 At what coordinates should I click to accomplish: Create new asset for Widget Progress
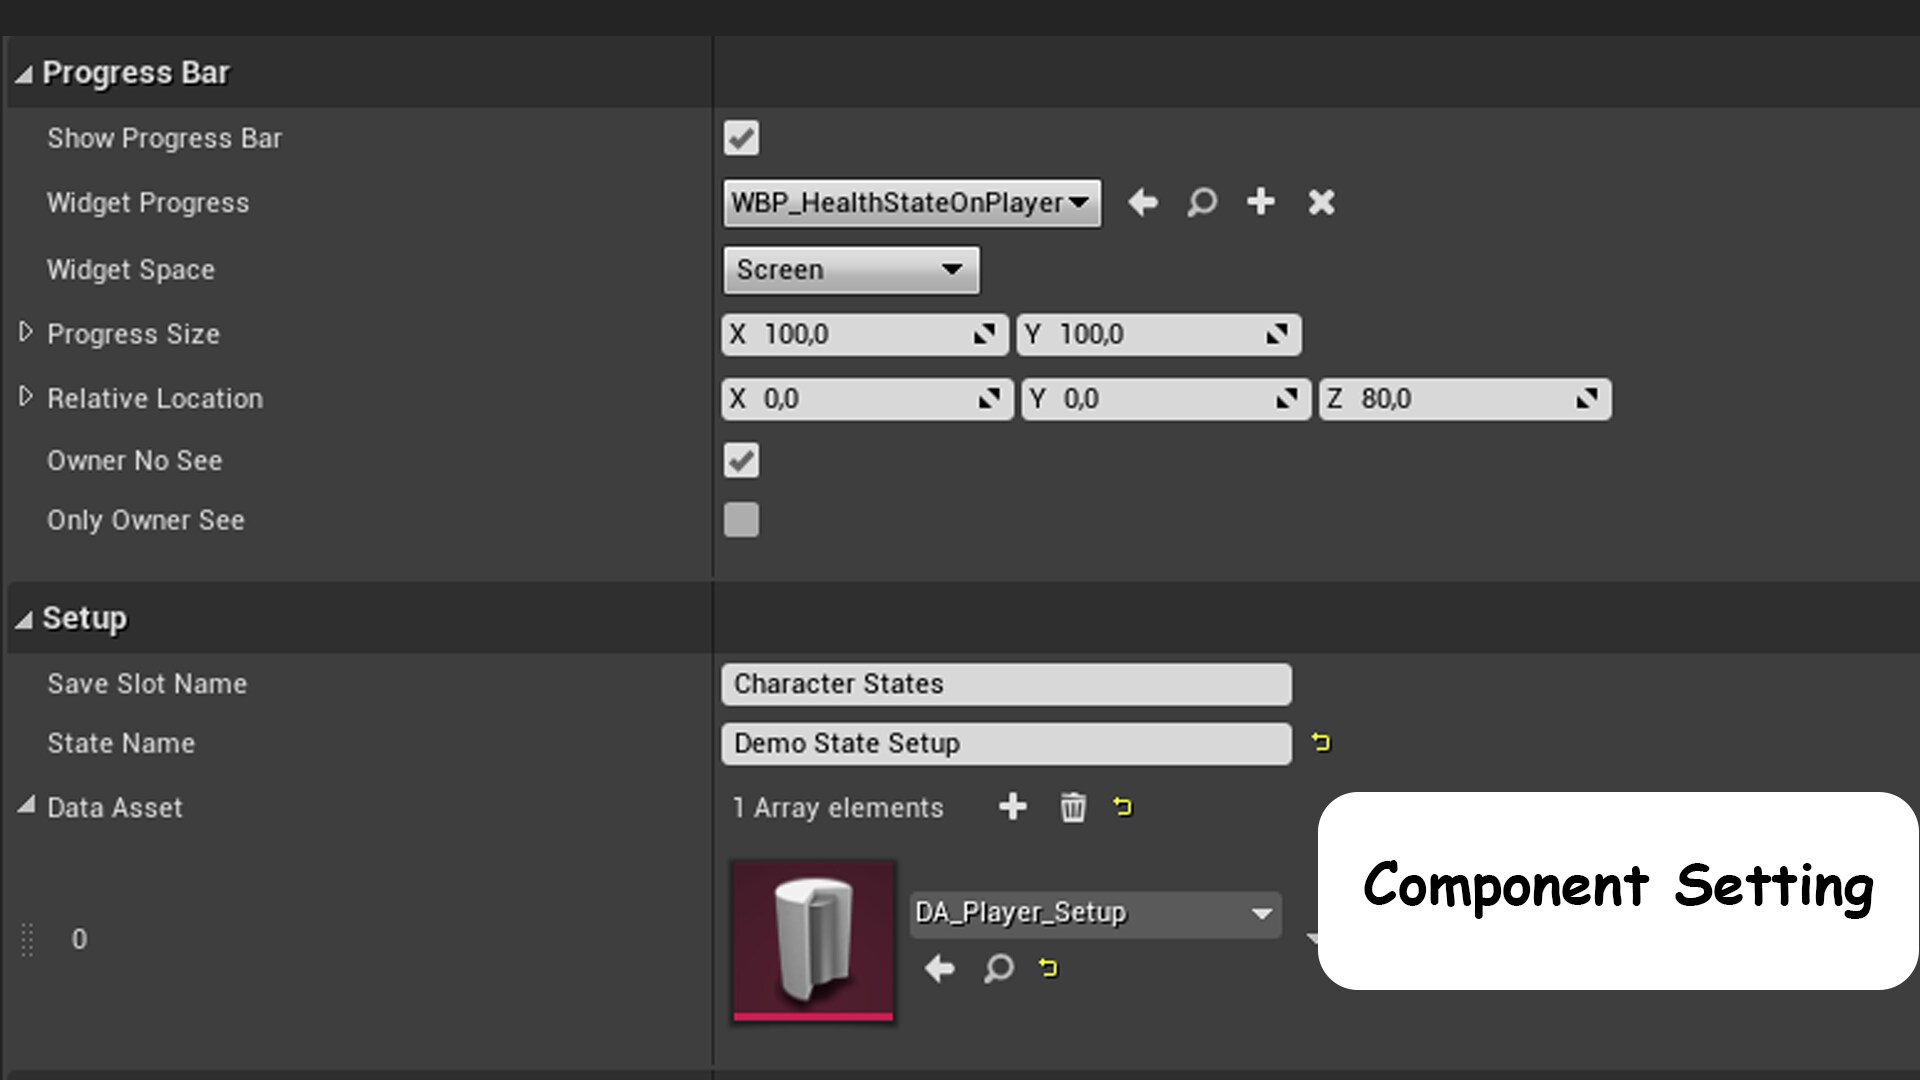point(1260,202)
